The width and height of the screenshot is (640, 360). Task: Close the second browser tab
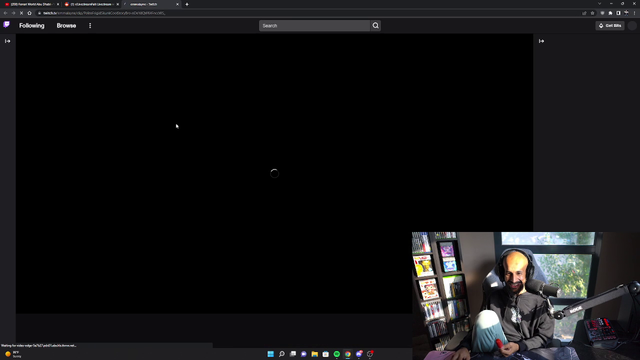[x=118, y=4]
